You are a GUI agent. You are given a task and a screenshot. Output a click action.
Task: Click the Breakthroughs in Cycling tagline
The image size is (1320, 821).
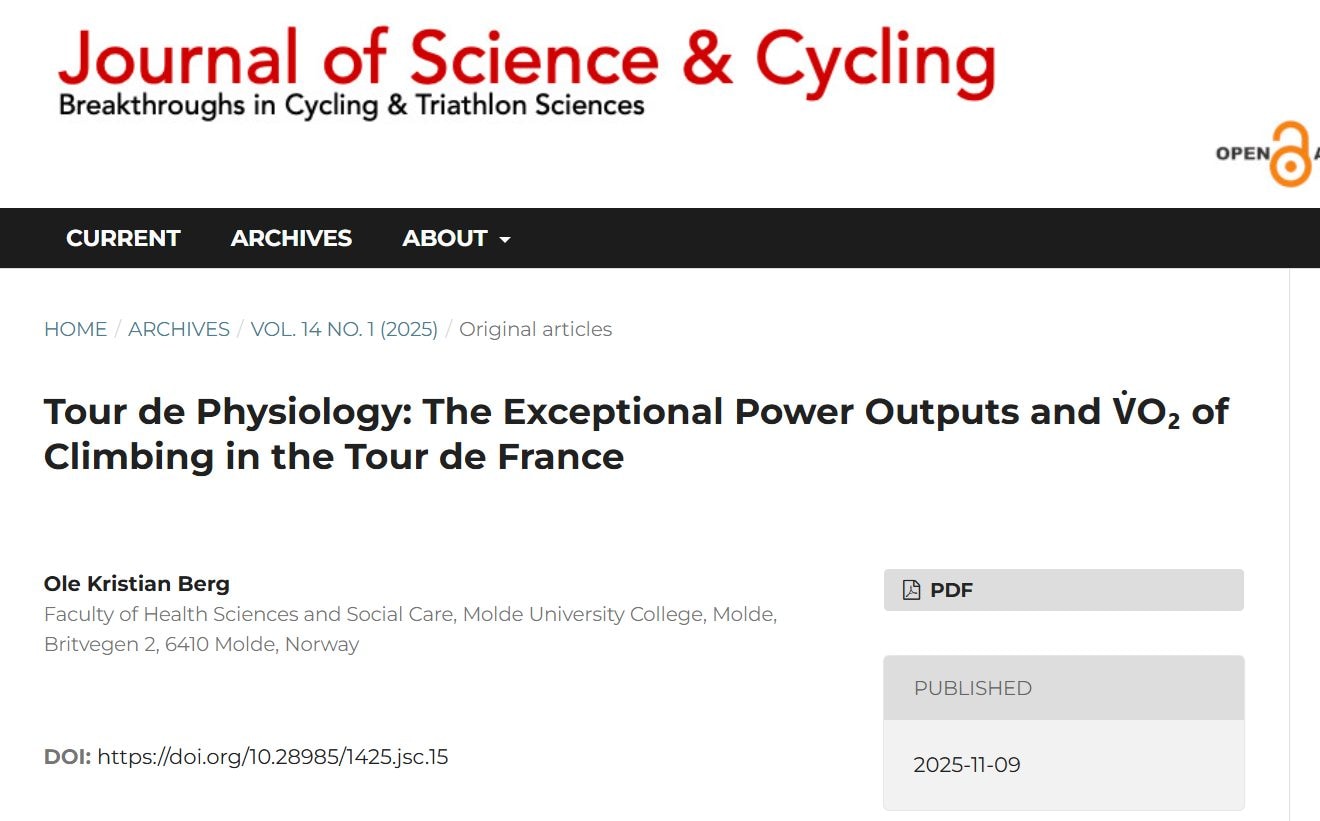pyautogui.click(x=351, y=105)
